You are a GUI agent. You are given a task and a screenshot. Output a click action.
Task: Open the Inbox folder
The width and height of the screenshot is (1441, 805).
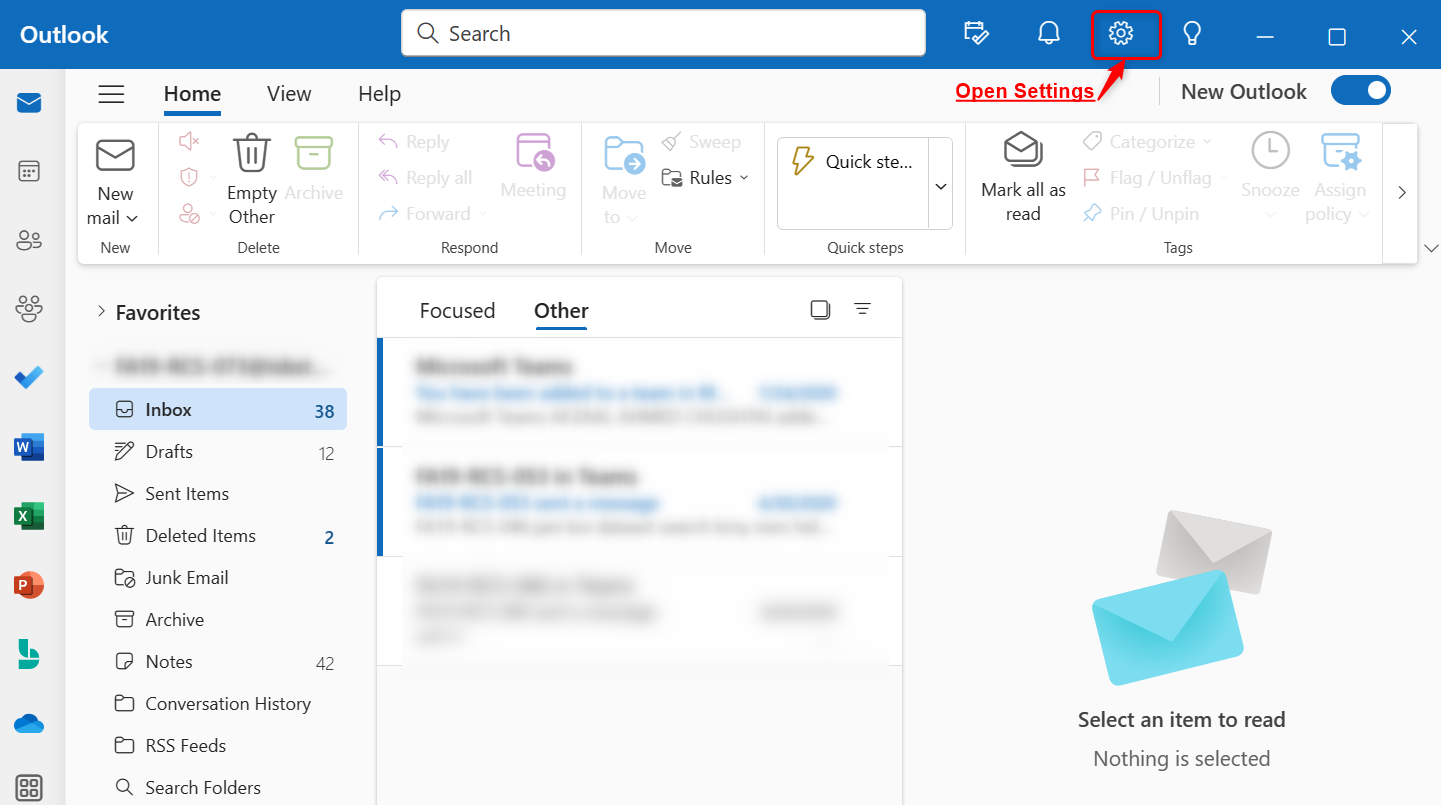(218, 409)
